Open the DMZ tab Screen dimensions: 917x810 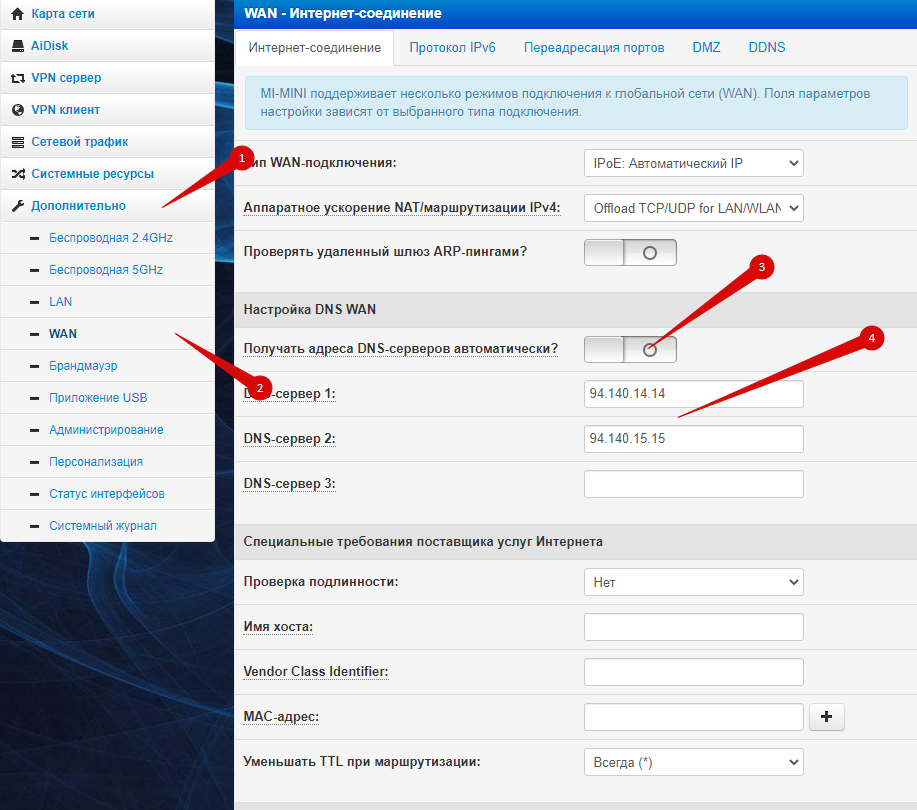pos(706,47)
